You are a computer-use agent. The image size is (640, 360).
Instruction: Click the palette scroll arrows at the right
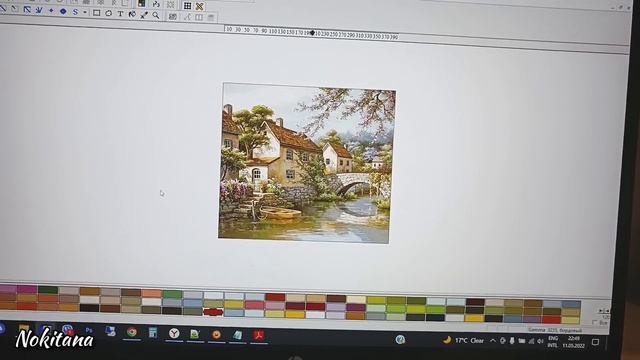tap(603, 311)
